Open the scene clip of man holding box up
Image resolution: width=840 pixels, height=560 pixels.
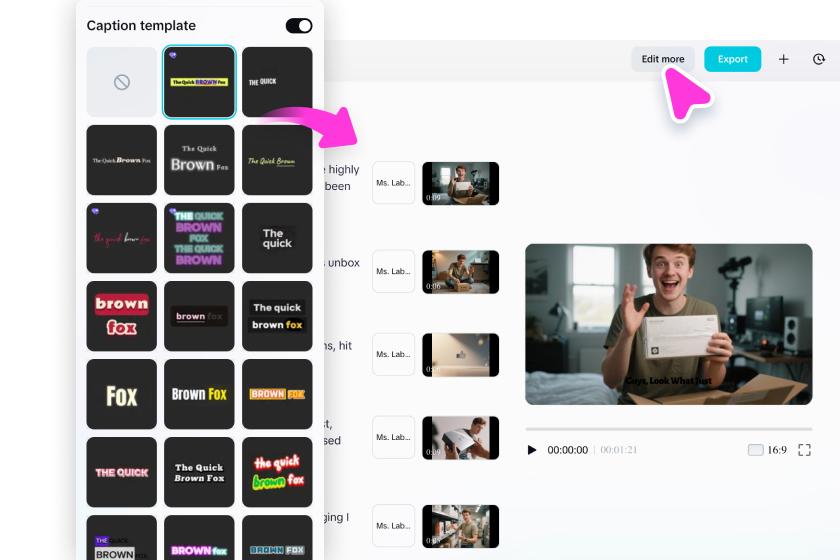coord(461,183)
